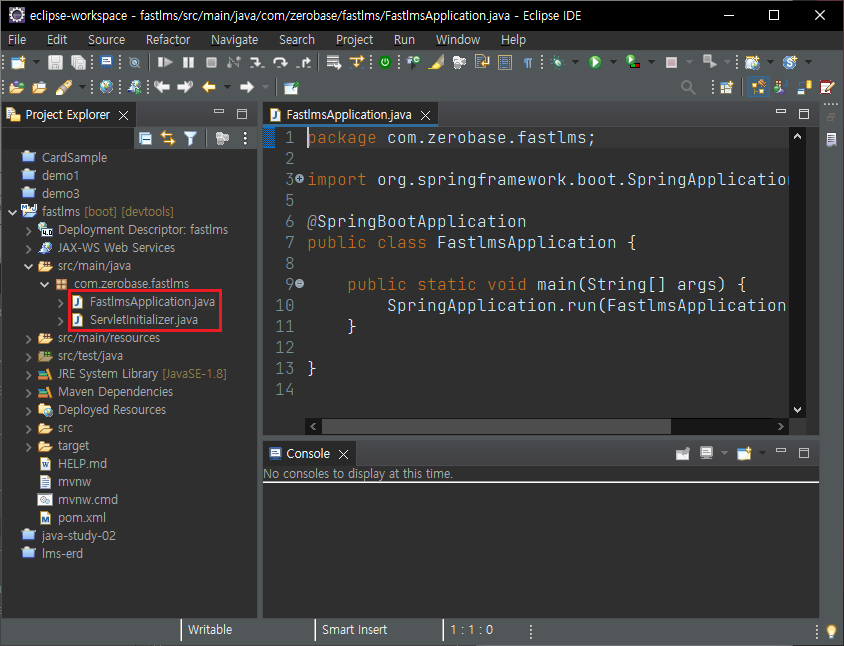This screenshot has width=844, height=646.
Task: Close the Console view tab
Action: tap(343, 454)
